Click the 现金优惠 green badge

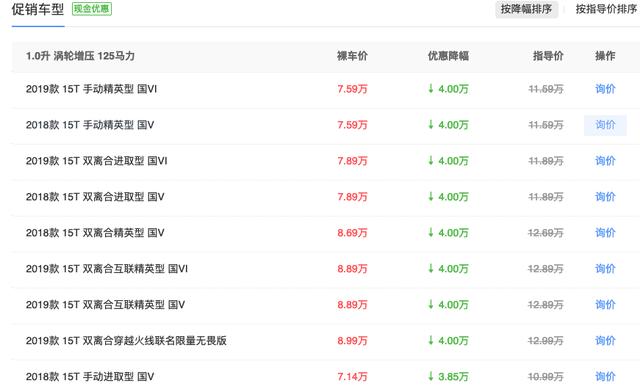pos(92,9)
